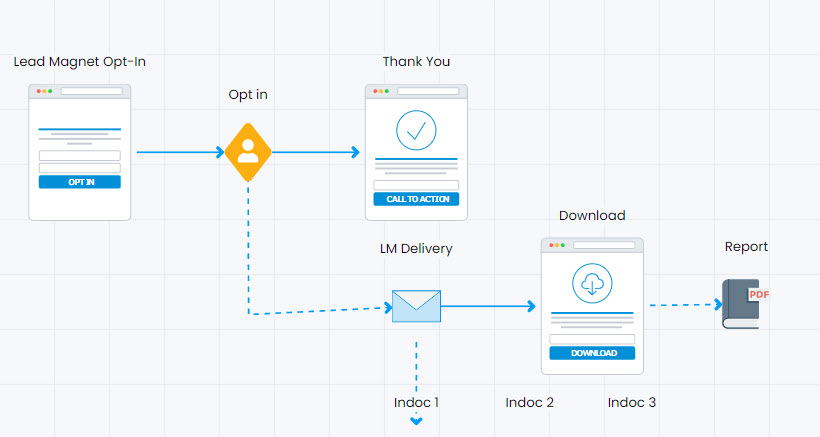The height and width of the screenshot is (437, 820).
Task: Click the cloud download icon on Download page
Action: pyautogui.click(x=592, y=284)
